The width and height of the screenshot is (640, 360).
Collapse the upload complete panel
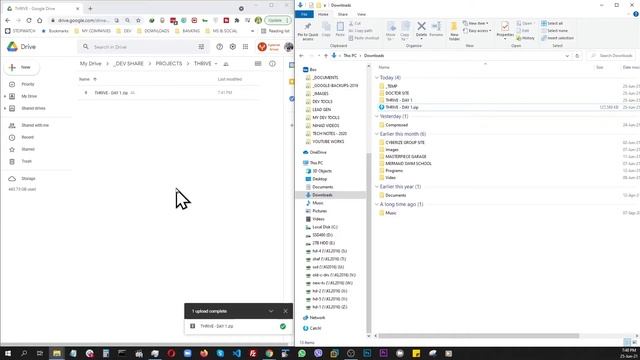click(x=271, y=311)
